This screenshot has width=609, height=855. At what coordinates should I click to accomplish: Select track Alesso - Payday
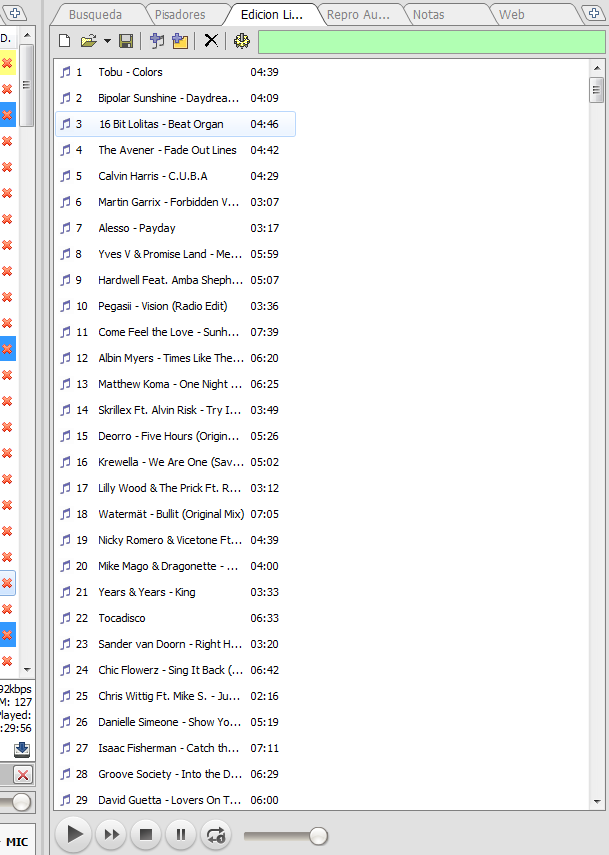click(176, 228)
